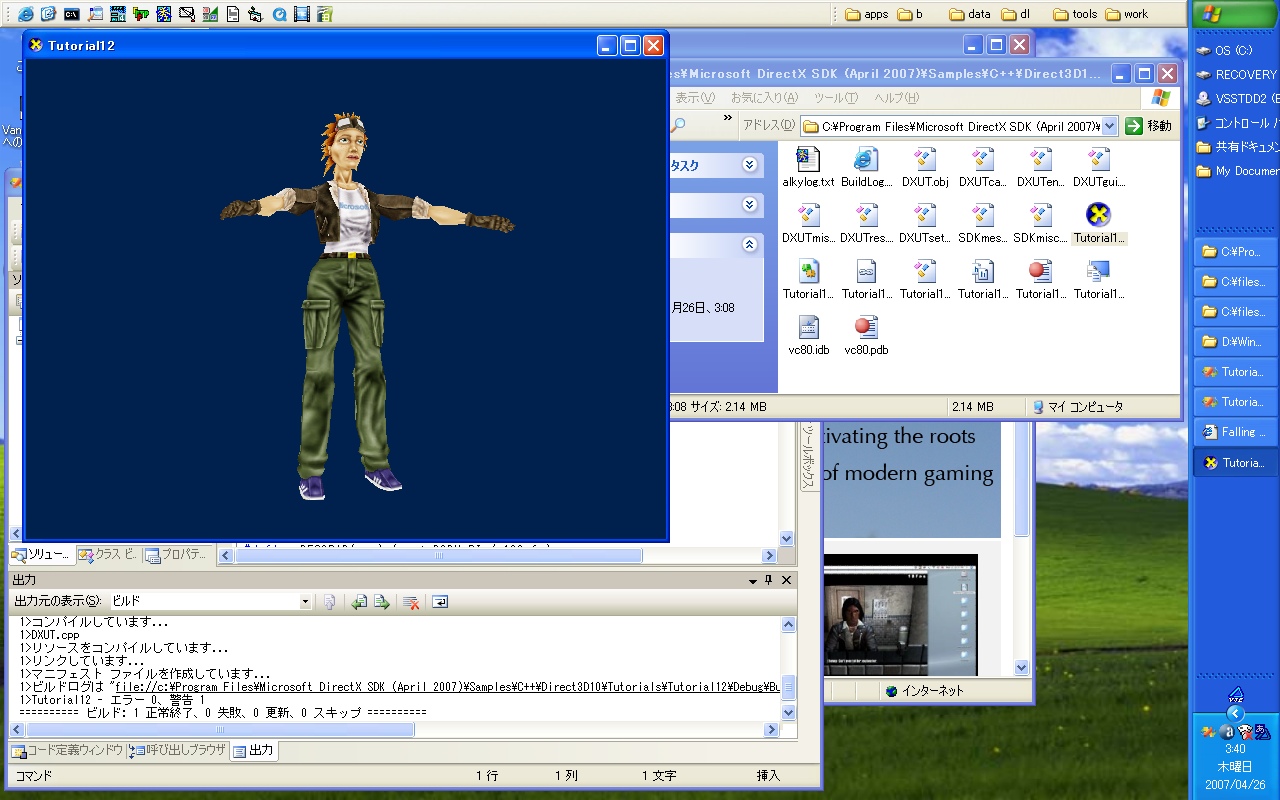Open the build source dropdown showing ビルド
This screenshot has height=800, width=1280.
coord(305,602)
